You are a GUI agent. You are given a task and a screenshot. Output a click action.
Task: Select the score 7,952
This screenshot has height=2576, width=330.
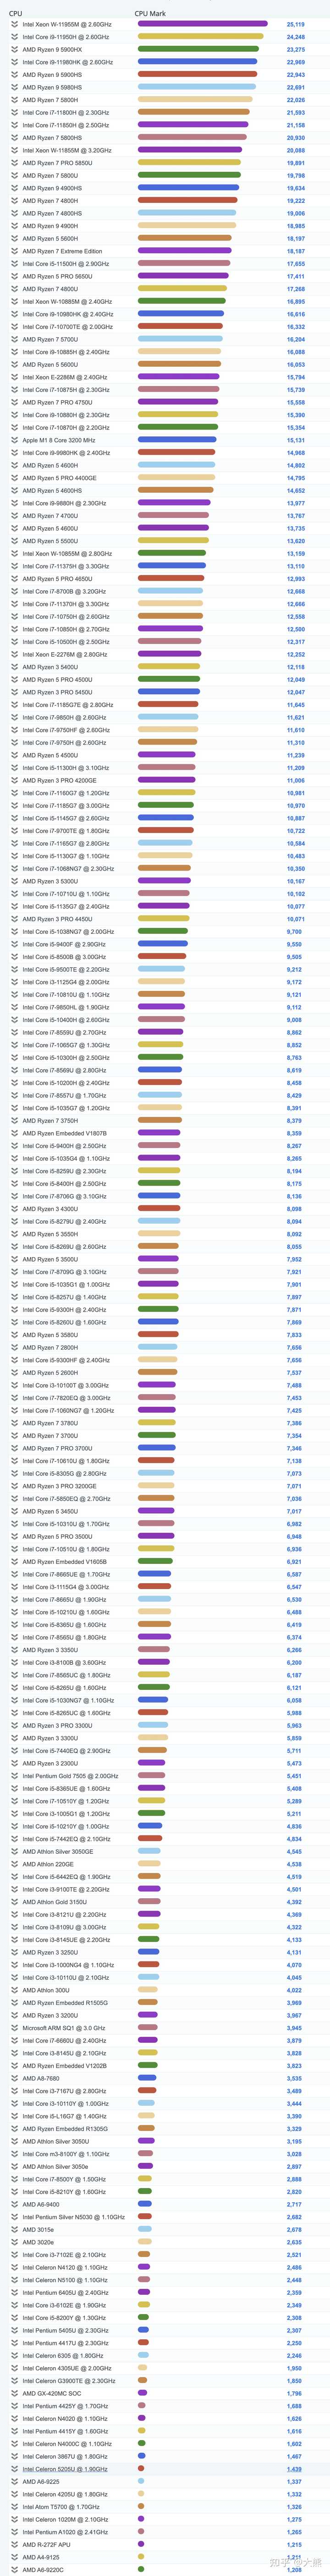coord(294,1259)
